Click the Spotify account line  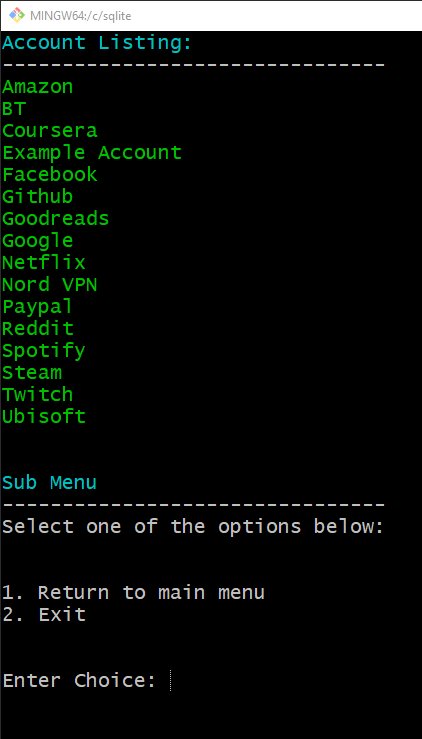(x=44, y=351)
